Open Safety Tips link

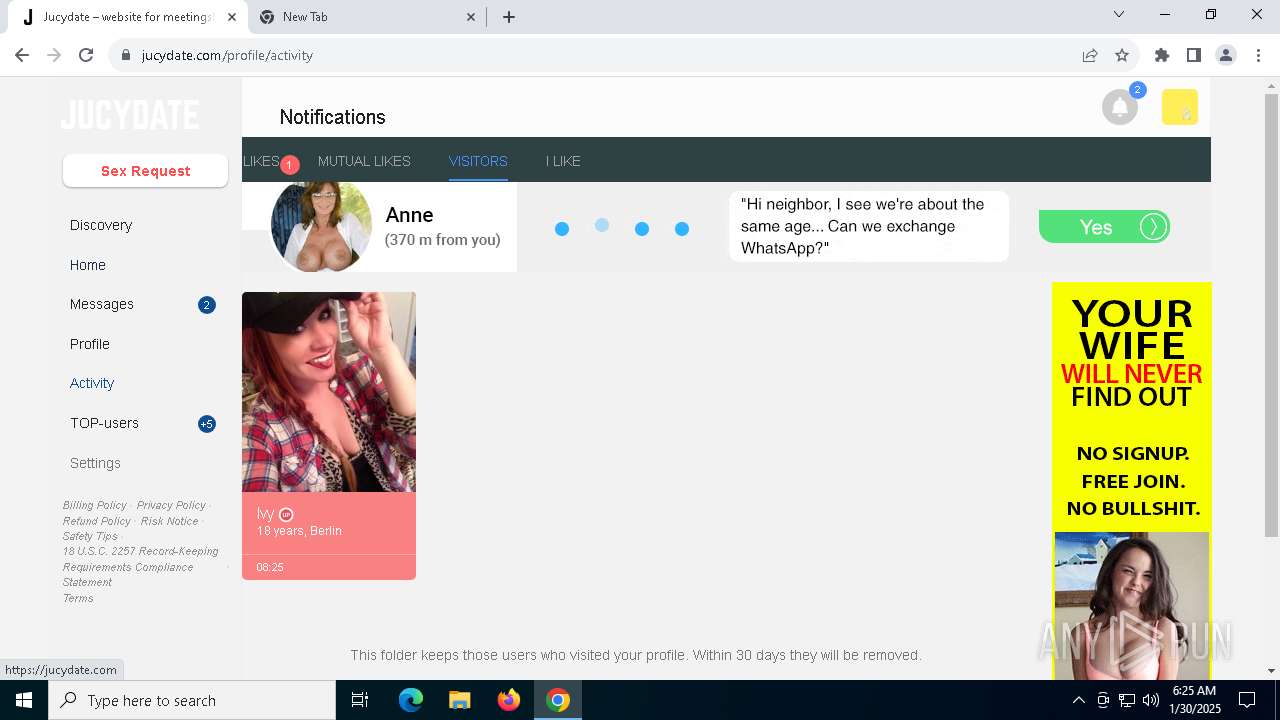(90, 536)
